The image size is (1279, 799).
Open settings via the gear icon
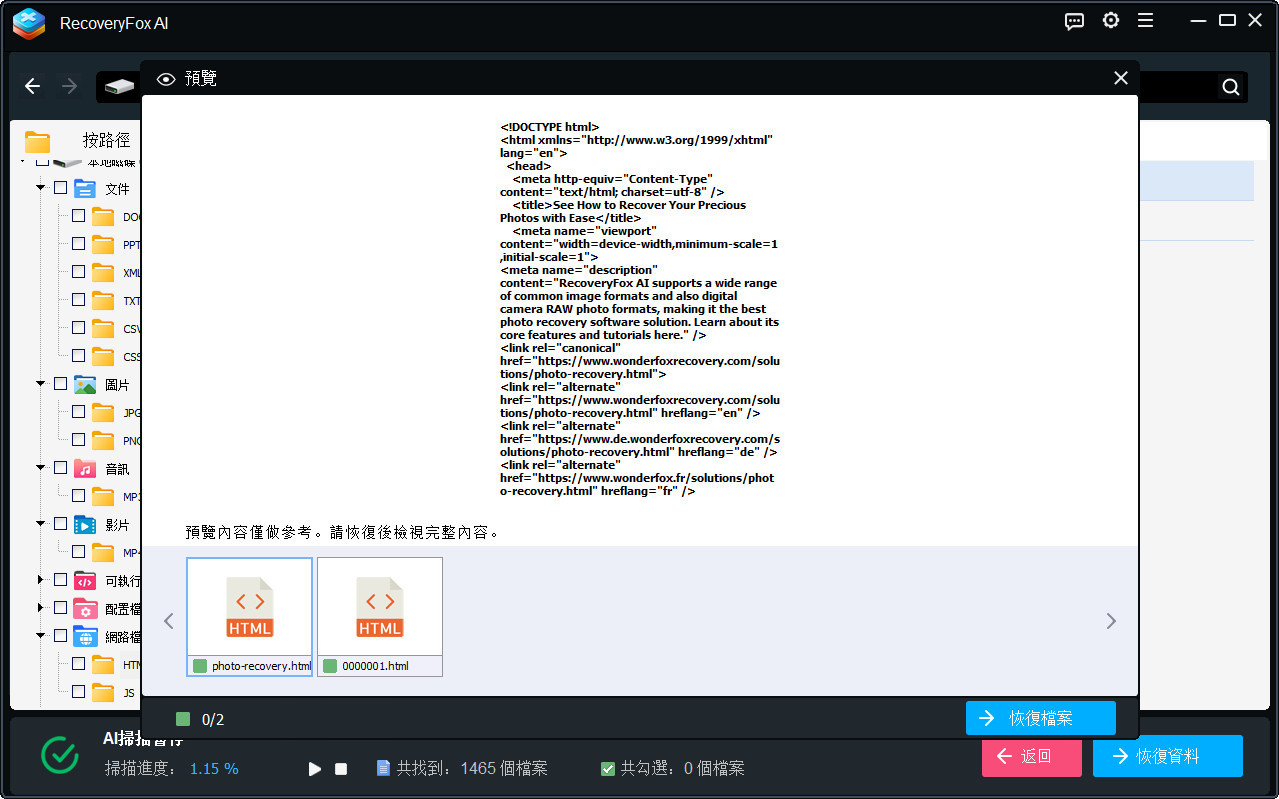1110,20
